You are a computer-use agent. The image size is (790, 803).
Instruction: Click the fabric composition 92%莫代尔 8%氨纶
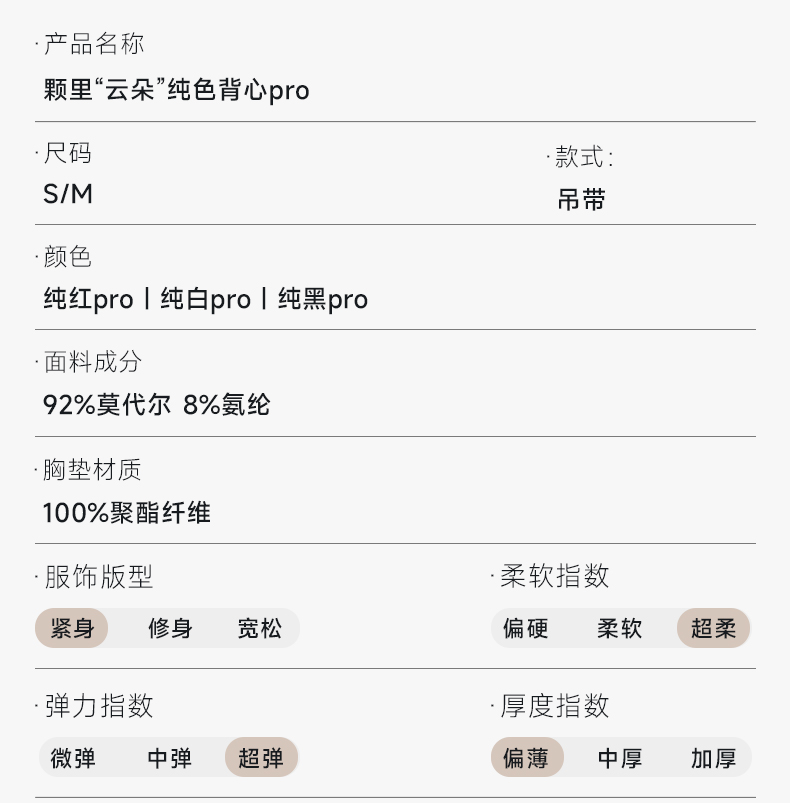(x=156, y=405)
